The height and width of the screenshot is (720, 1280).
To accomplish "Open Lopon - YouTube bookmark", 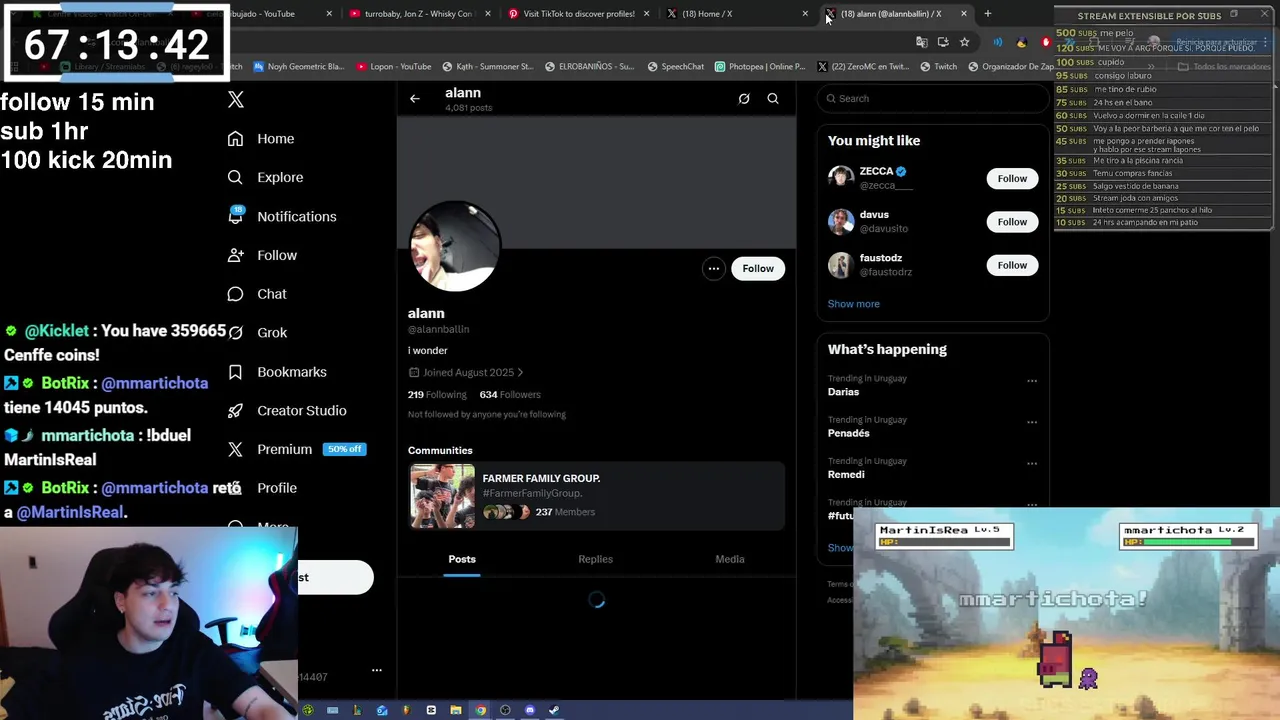I will pyautogui.click(x=393, y=67).
